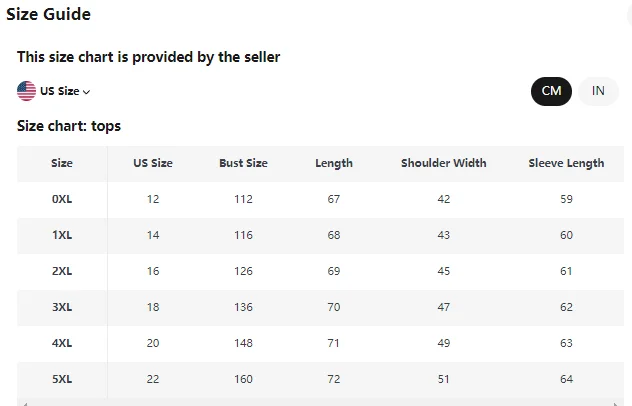Select the 5XL size row label

[62, 379]
